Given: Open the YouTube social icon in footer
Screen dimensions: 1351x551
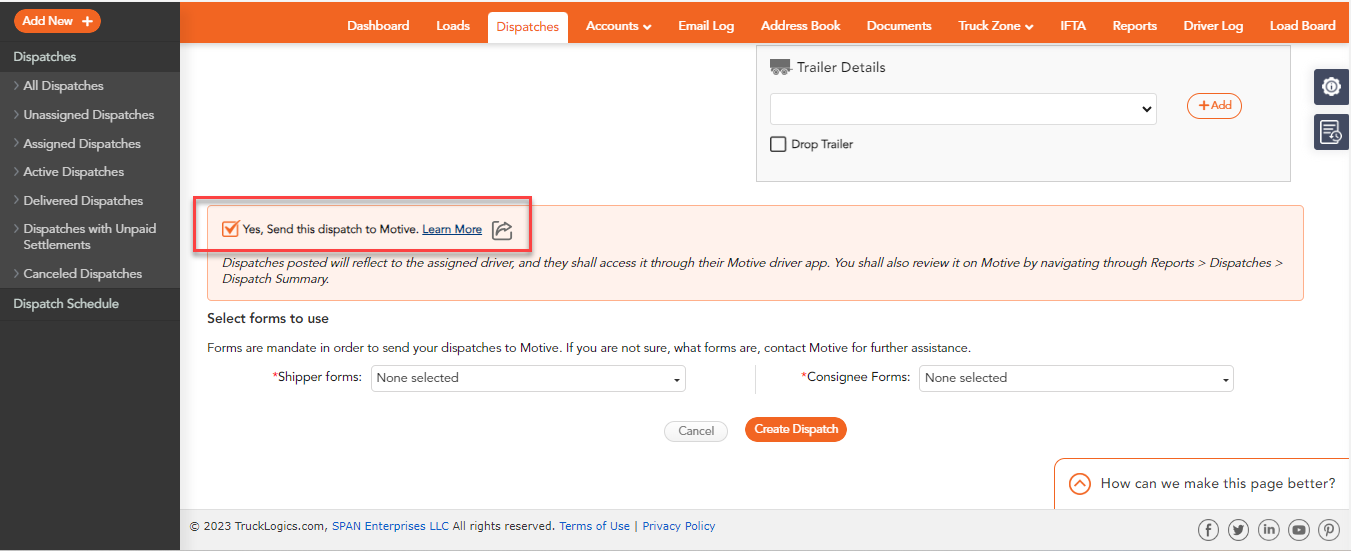Looking at the screenshot, I should pyautogui.click(x=1299, y=530).
